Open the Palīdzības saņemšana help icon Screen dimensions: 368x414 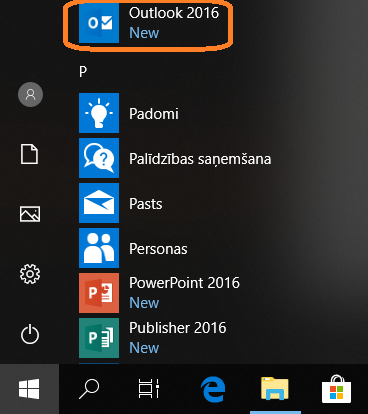pos(99,158)
